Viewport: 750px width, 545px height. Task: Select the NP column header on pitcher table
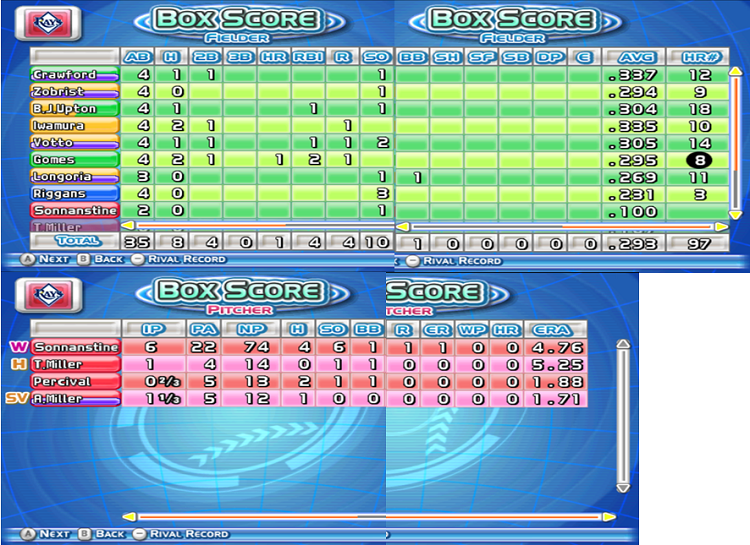coord(252,329)
